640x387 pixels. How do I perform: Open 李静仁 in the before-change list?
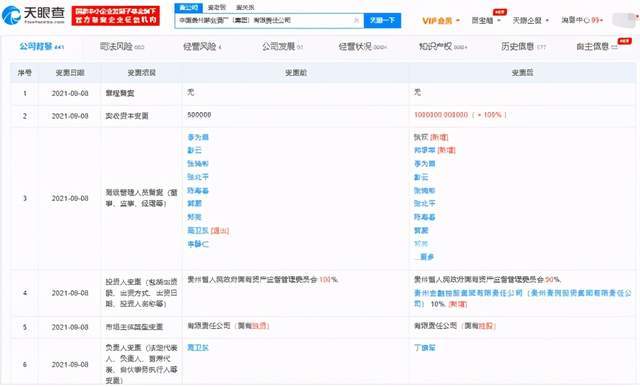[198, 244]
